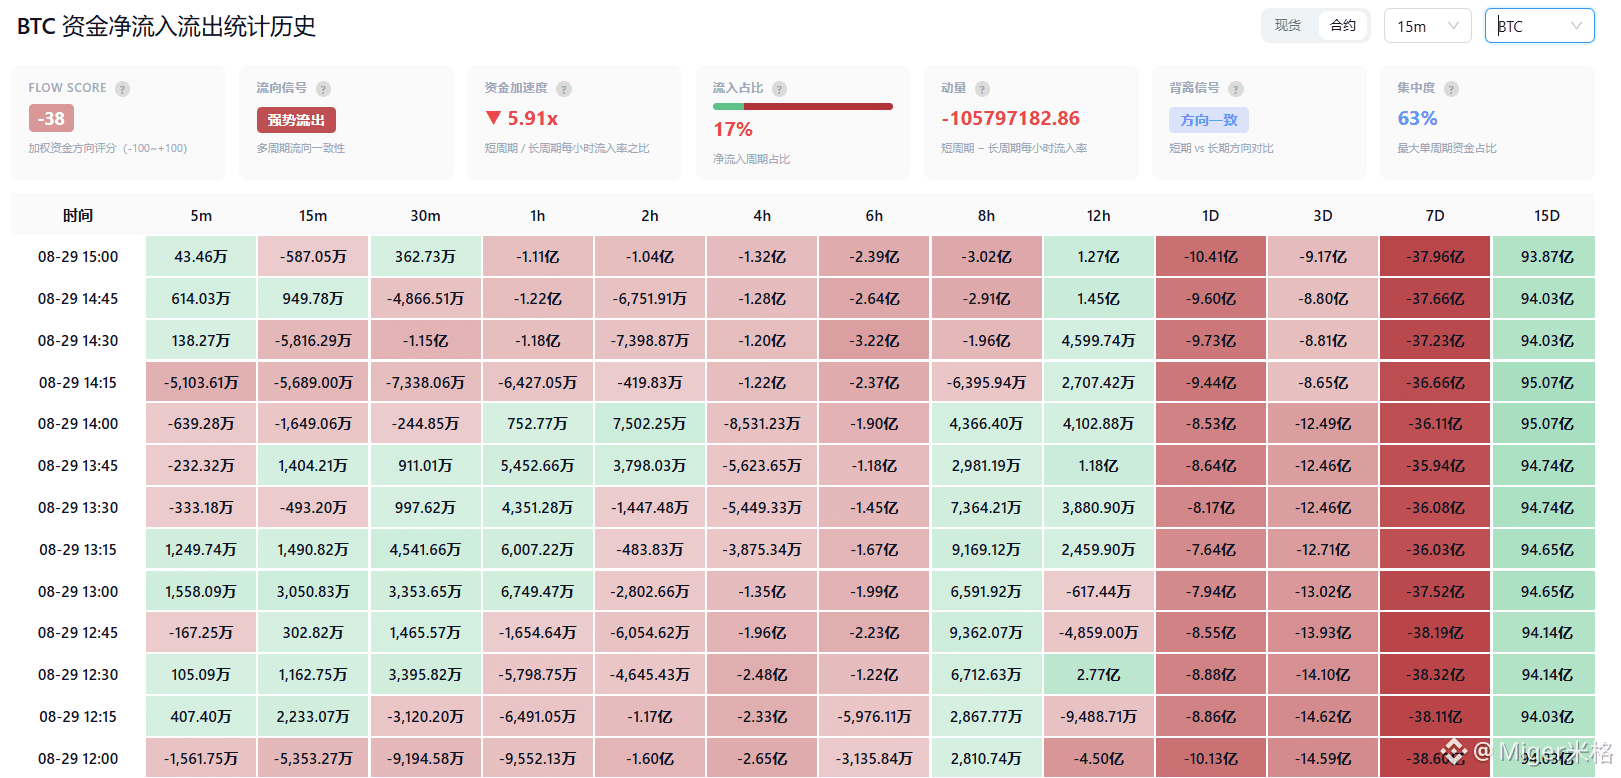The width and height of the screenshot is (1621, 778).
Task: Click the -10.41亿 cell
Action: [1210, 257]
